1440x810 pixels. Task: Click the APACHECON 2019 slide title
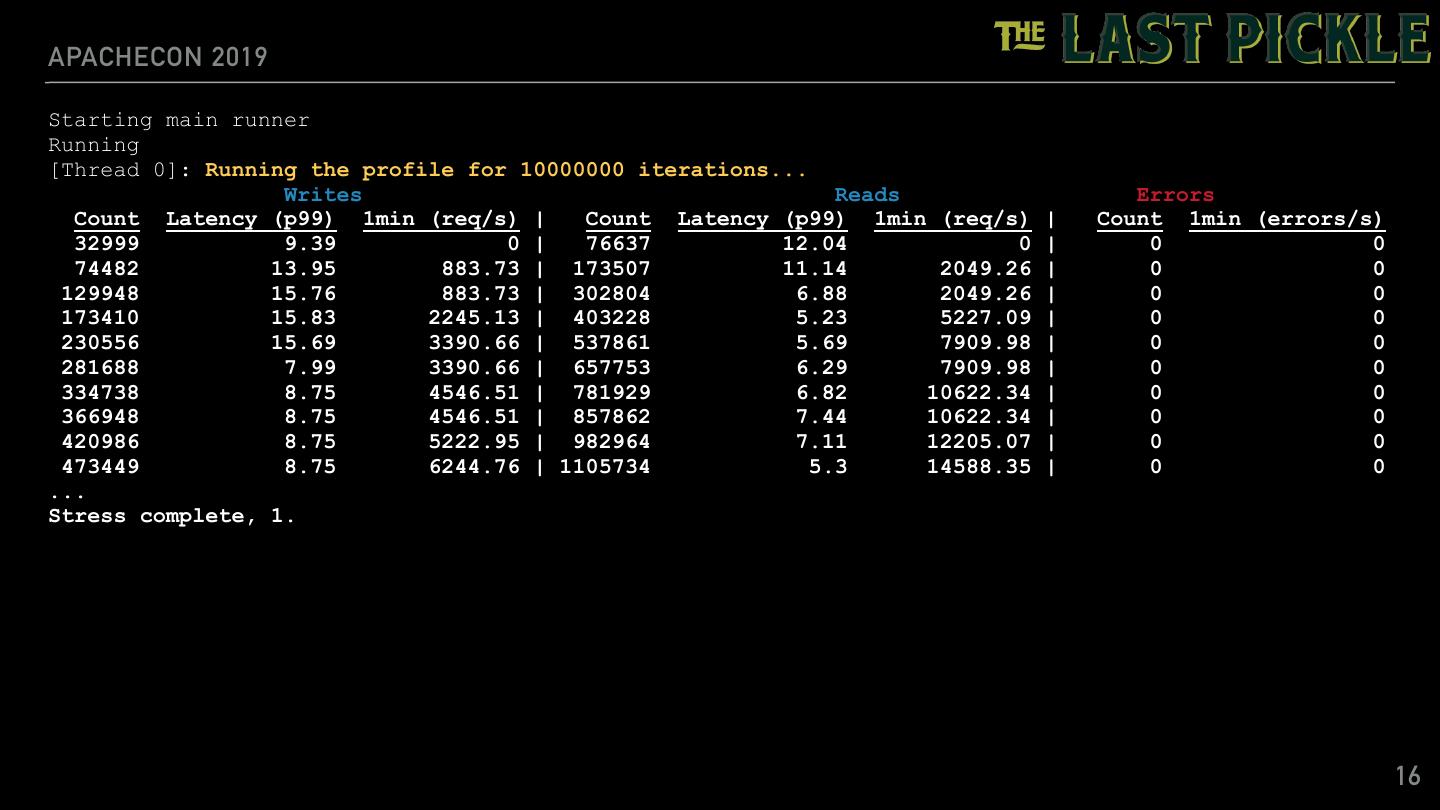pyautogui.click(x=158, y=57)
